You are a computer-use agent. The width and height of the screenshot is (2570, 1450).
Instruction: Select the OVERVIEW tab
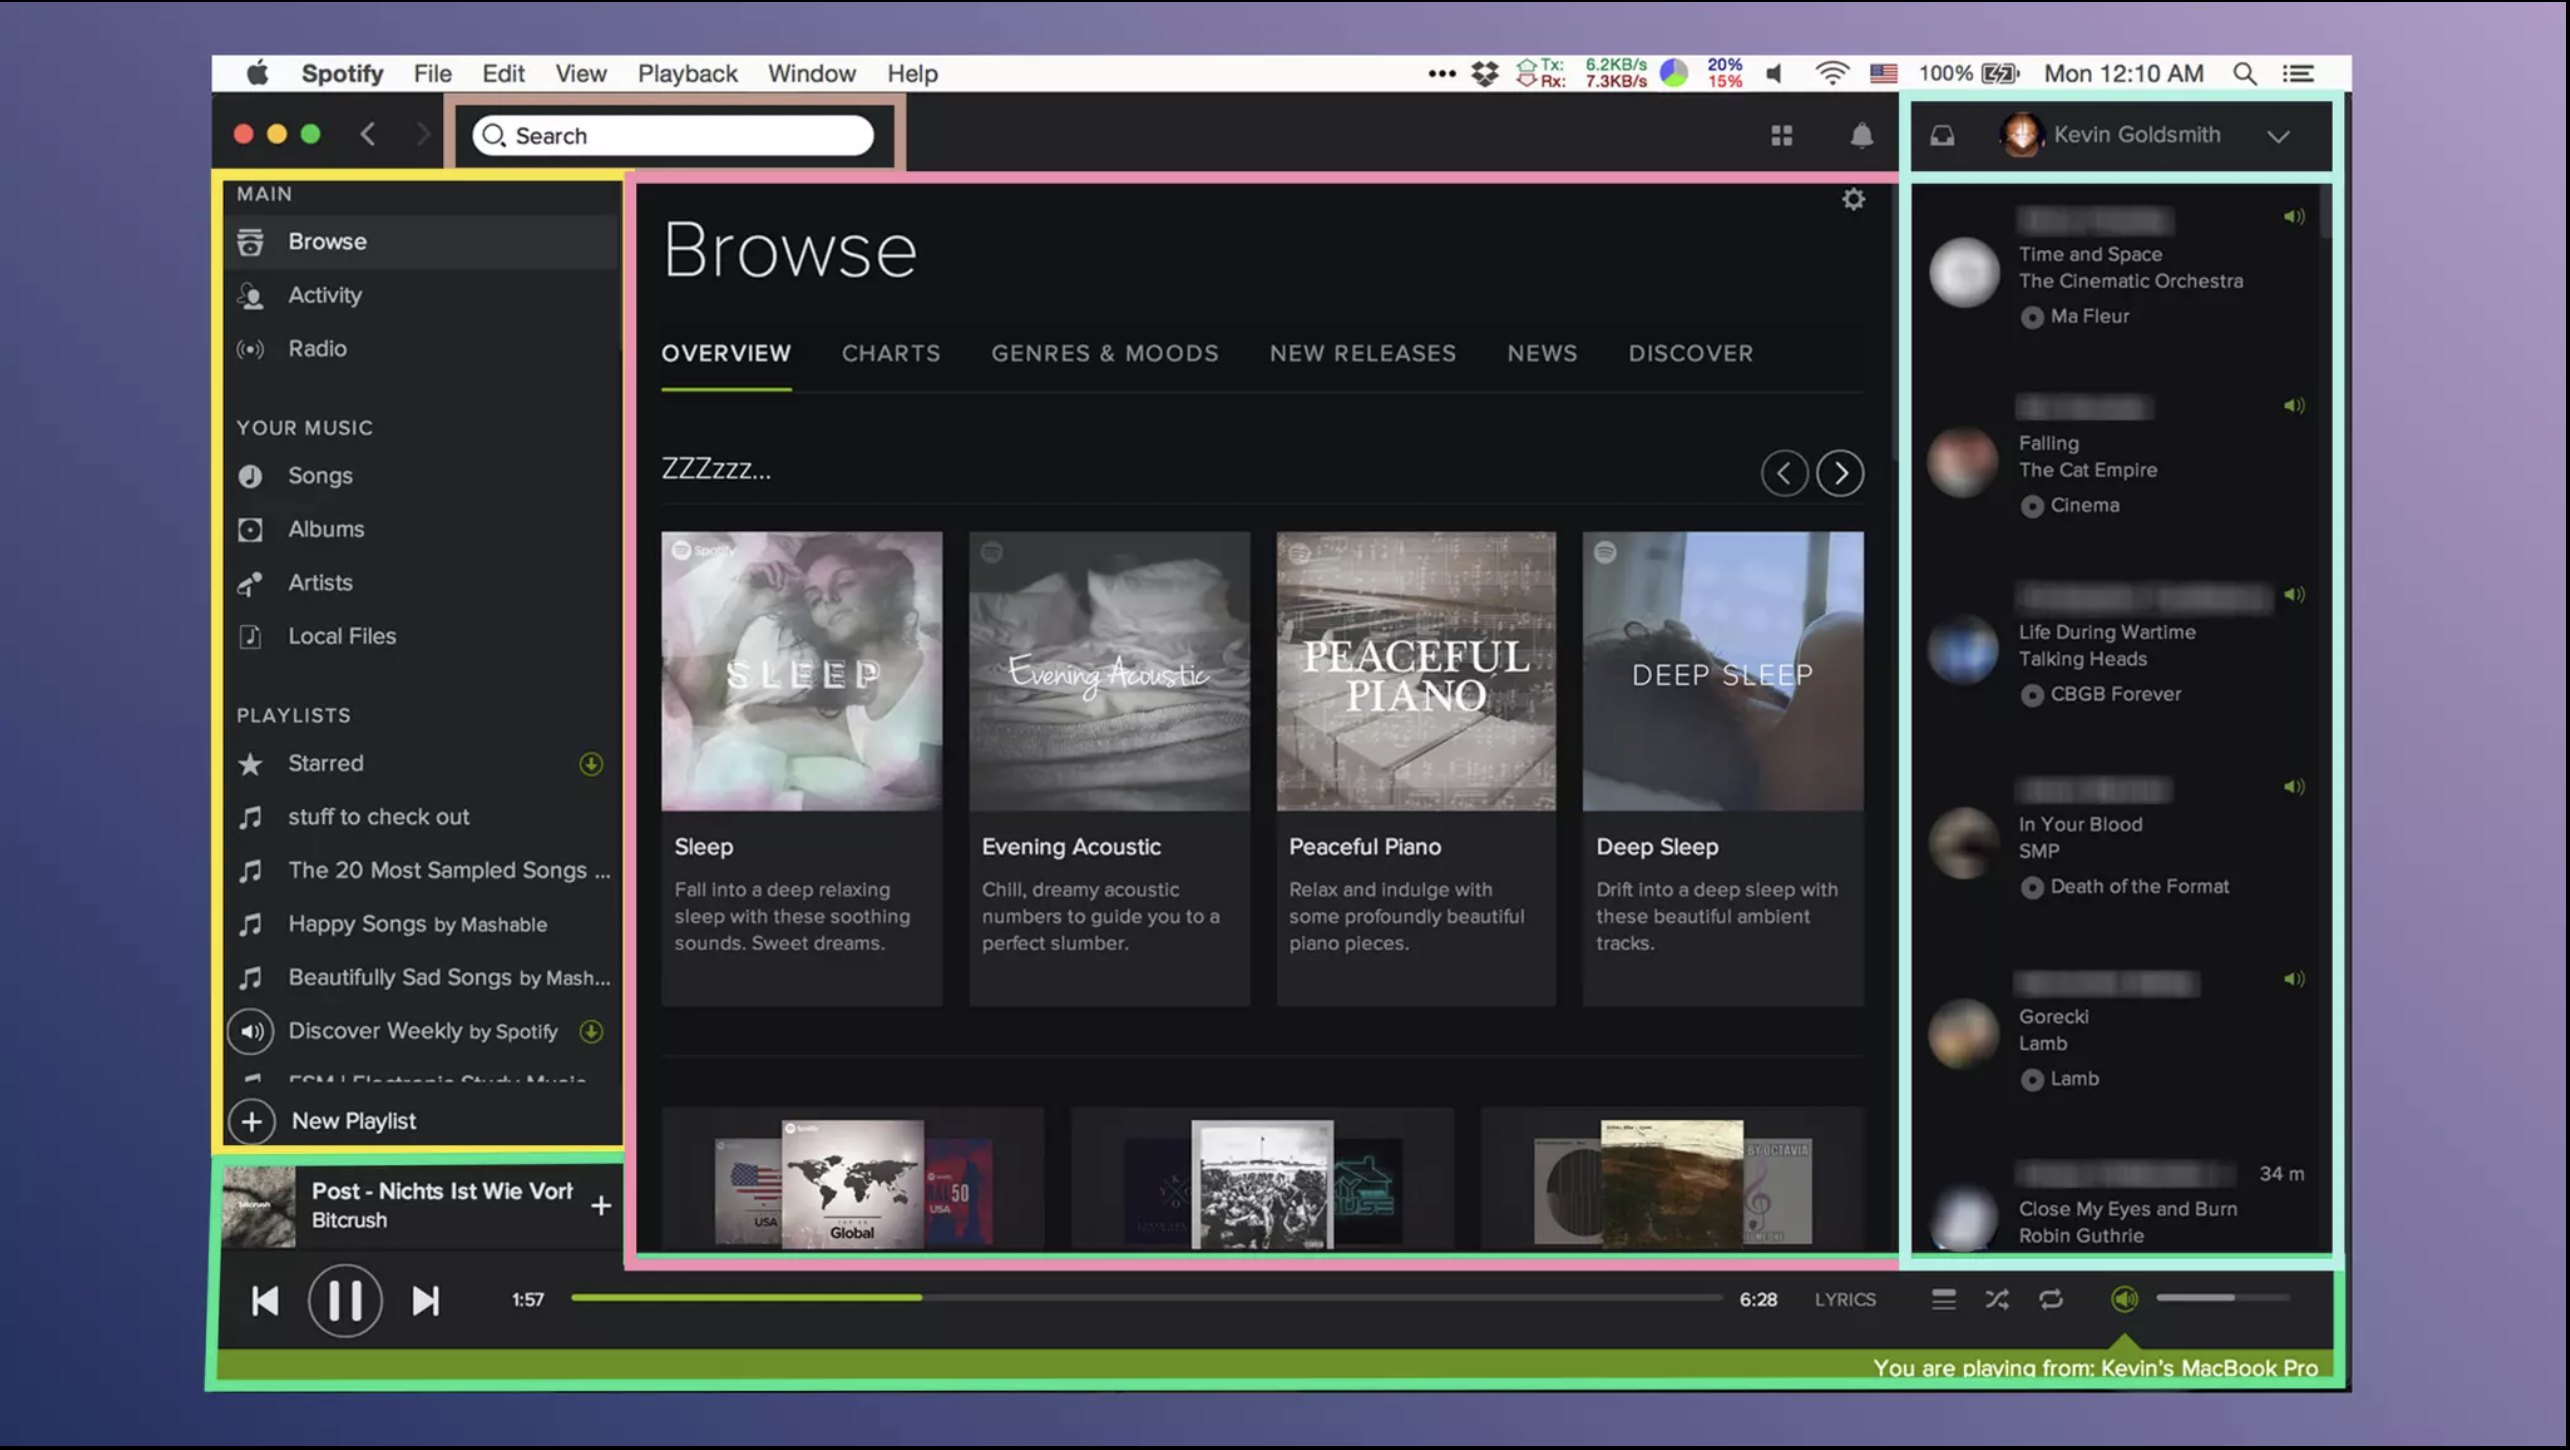point(726,353)
